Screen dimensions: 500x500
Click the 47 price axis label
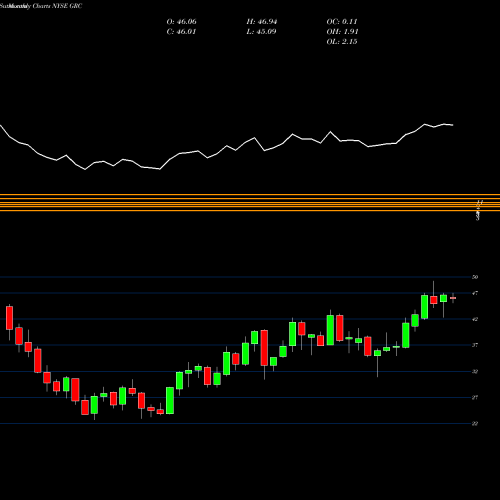coord(475,293)
